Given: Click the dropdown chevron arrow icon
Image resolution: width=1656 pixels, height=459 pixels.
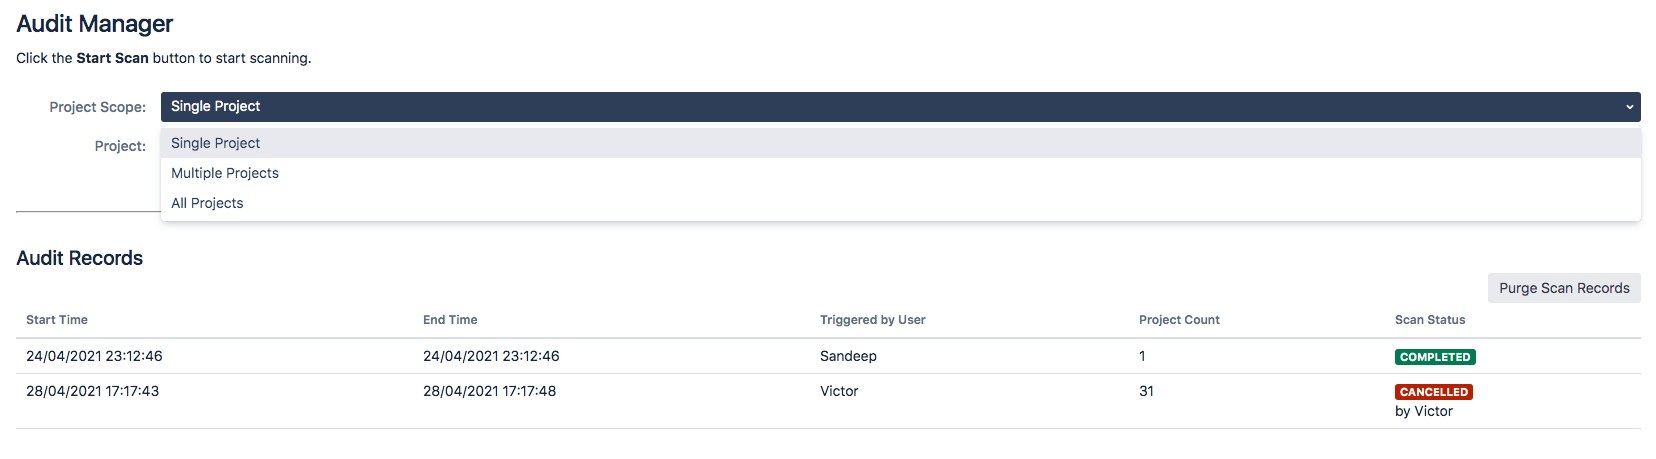Looking at the screenshot, I should [x=1629, y=107].
